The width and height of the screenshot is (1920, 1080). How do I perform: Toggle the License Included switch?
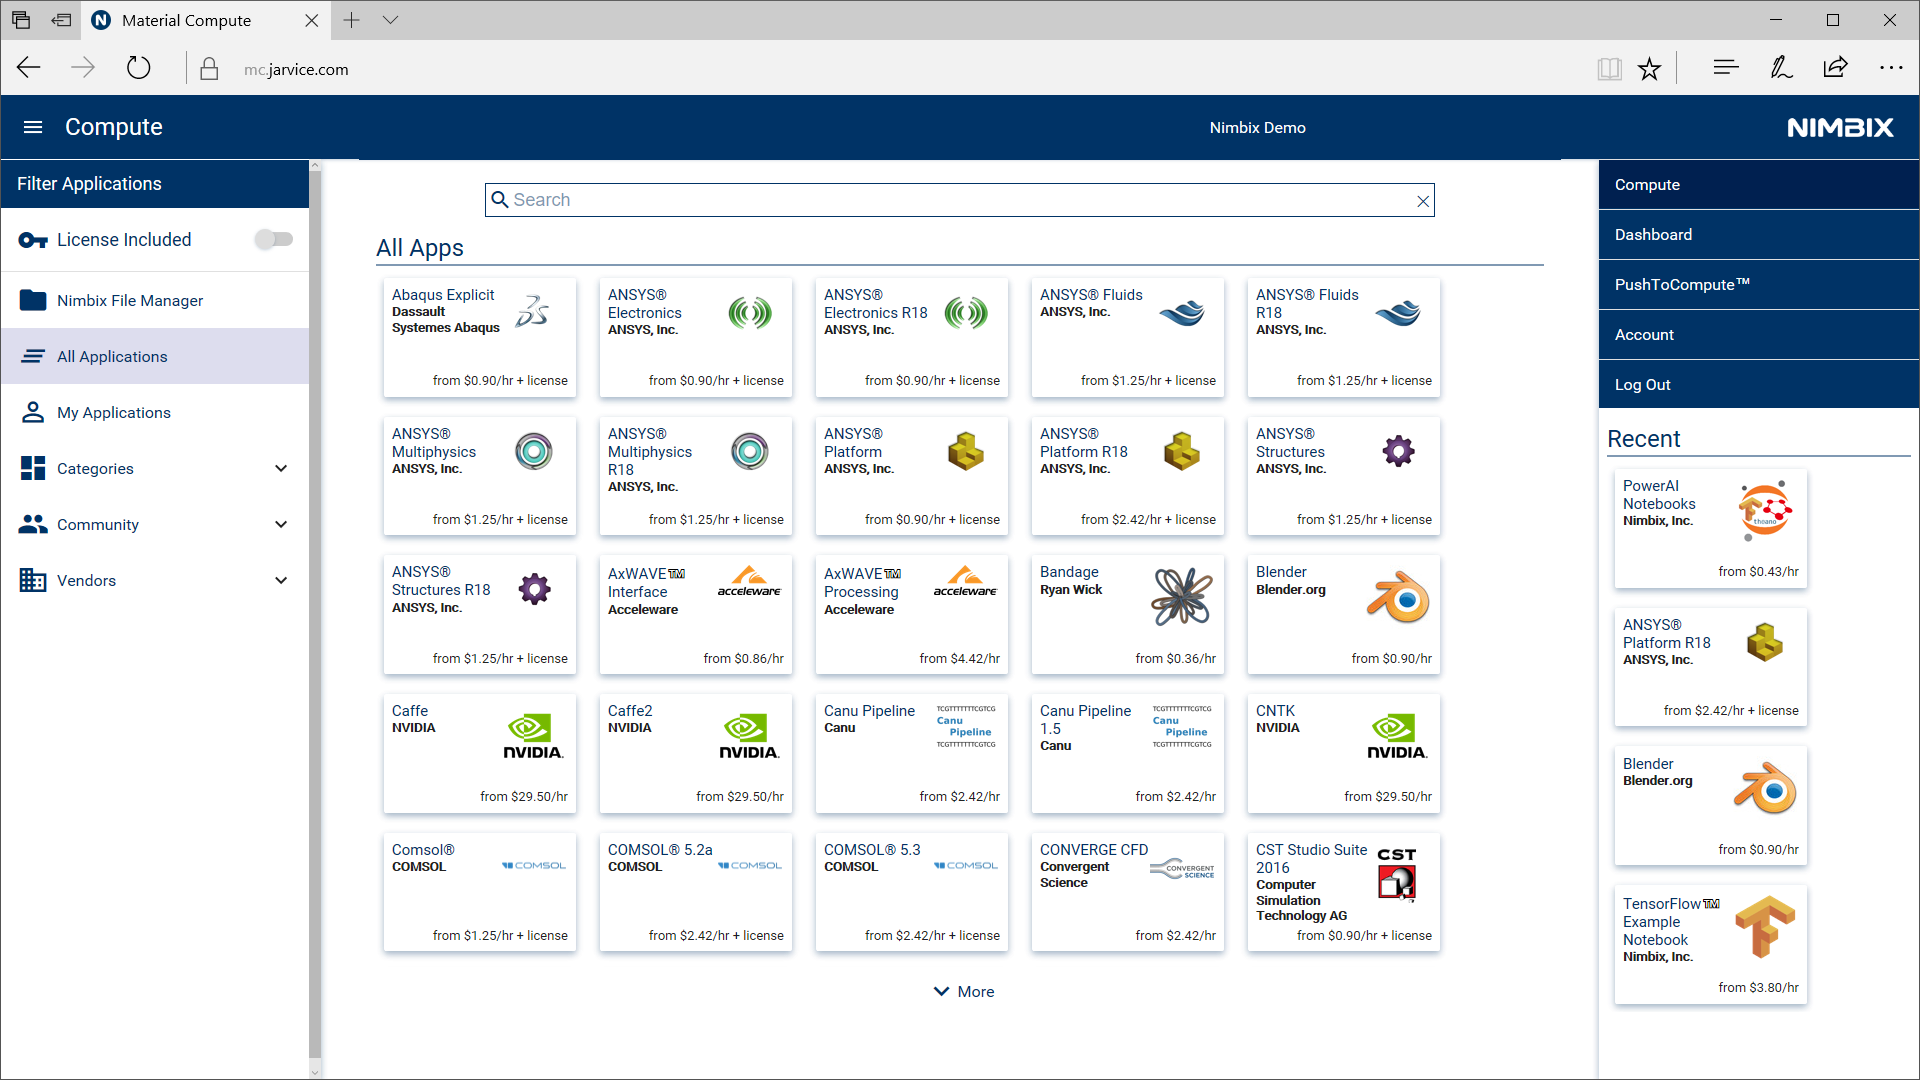coord(273,239)
